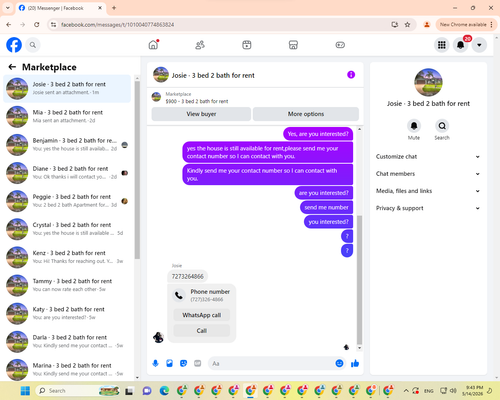Expand Media, files and links section
The height and width of the screenshot is (400, 500).
(x=428, y=191)
